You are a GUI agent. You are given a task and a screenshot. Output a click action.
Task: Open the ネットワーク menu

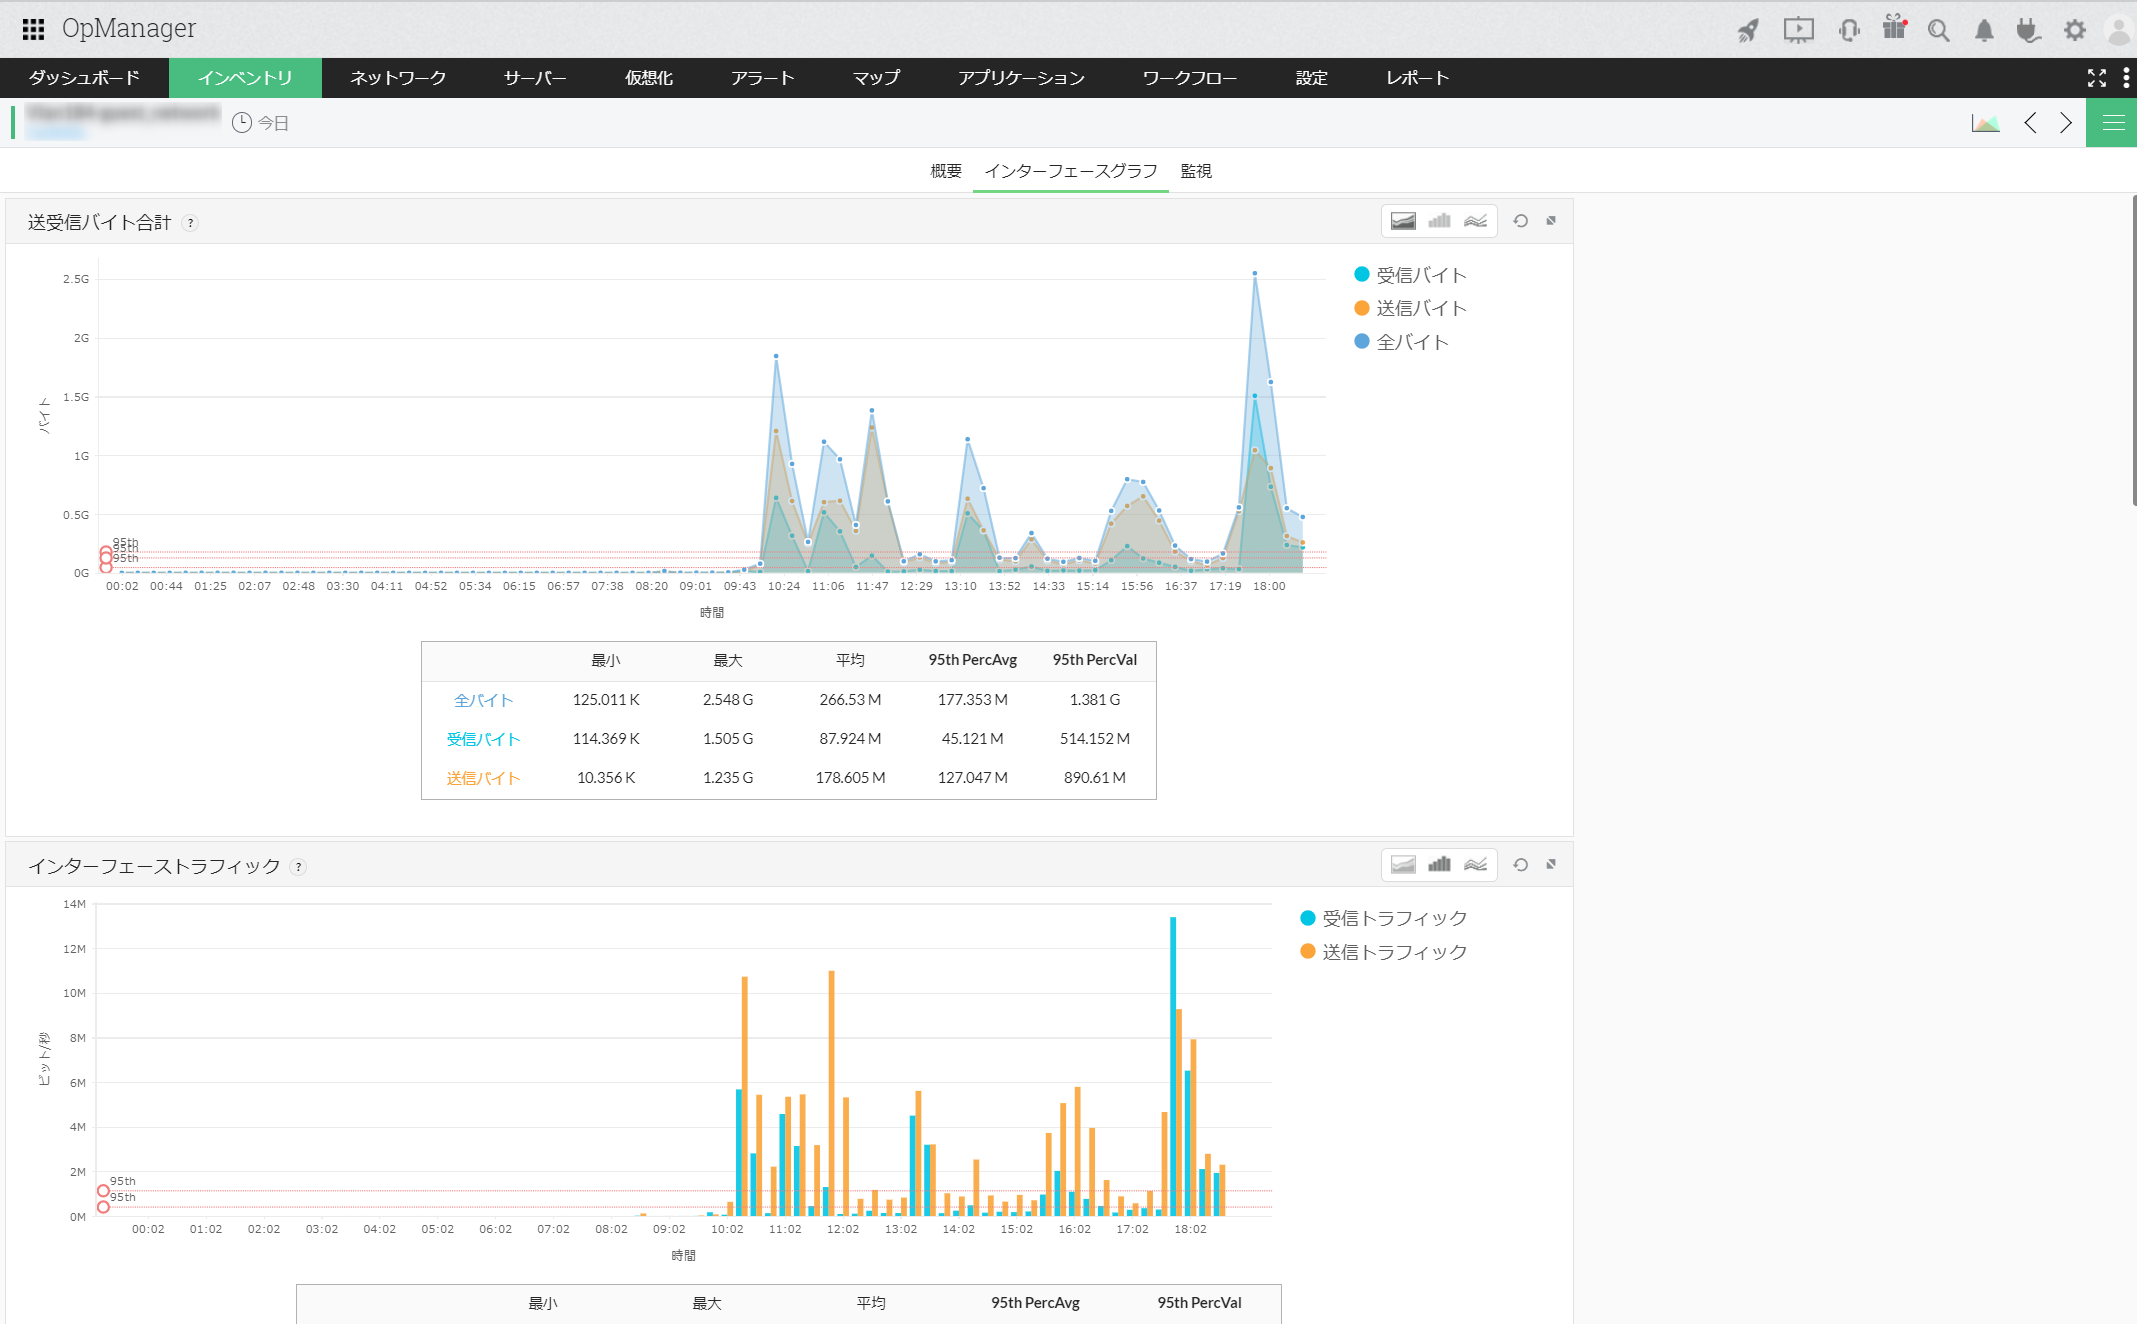point(398,78)
